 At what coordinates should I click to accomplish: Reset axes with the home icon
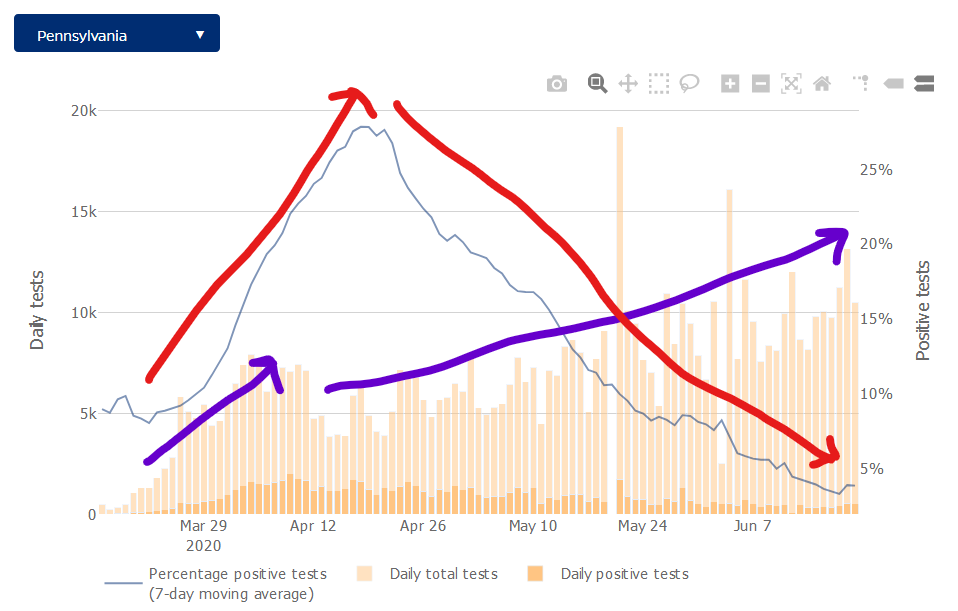click(x=822, y=84)
